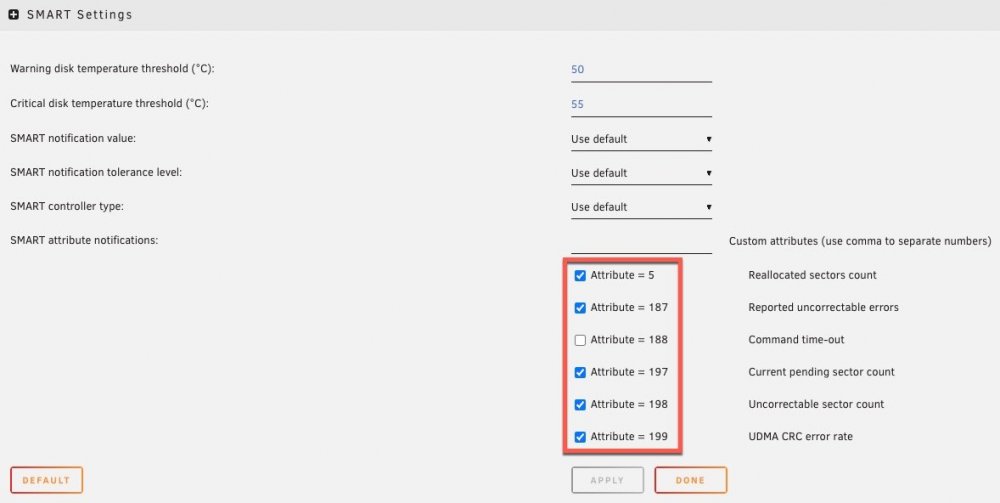Viewport: 1000px width, 503px height.
Task: Click the SMART Settings section title
Action: click(79, 14)
